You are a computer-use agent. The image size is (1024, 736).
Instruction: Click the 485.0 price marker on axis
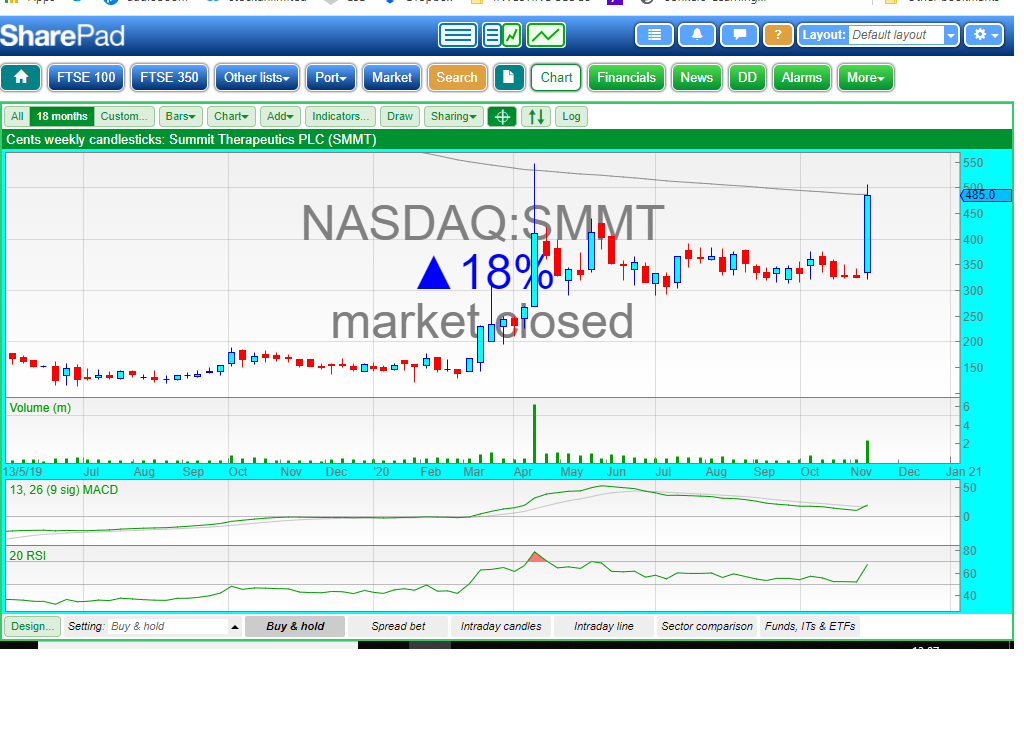986,195
